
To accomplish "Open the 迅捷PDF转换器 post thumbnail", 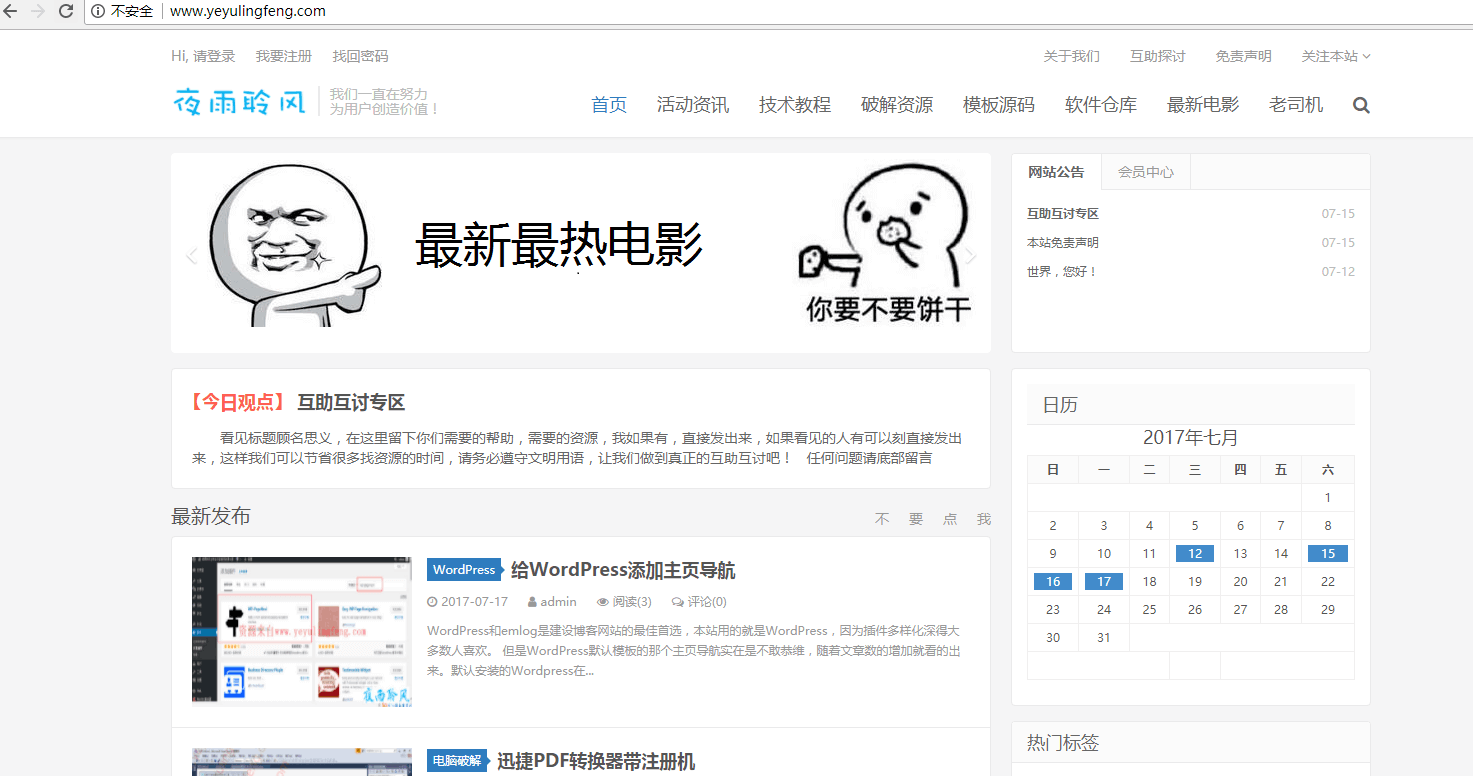I will pyautogui.click(x=302, y=762).
